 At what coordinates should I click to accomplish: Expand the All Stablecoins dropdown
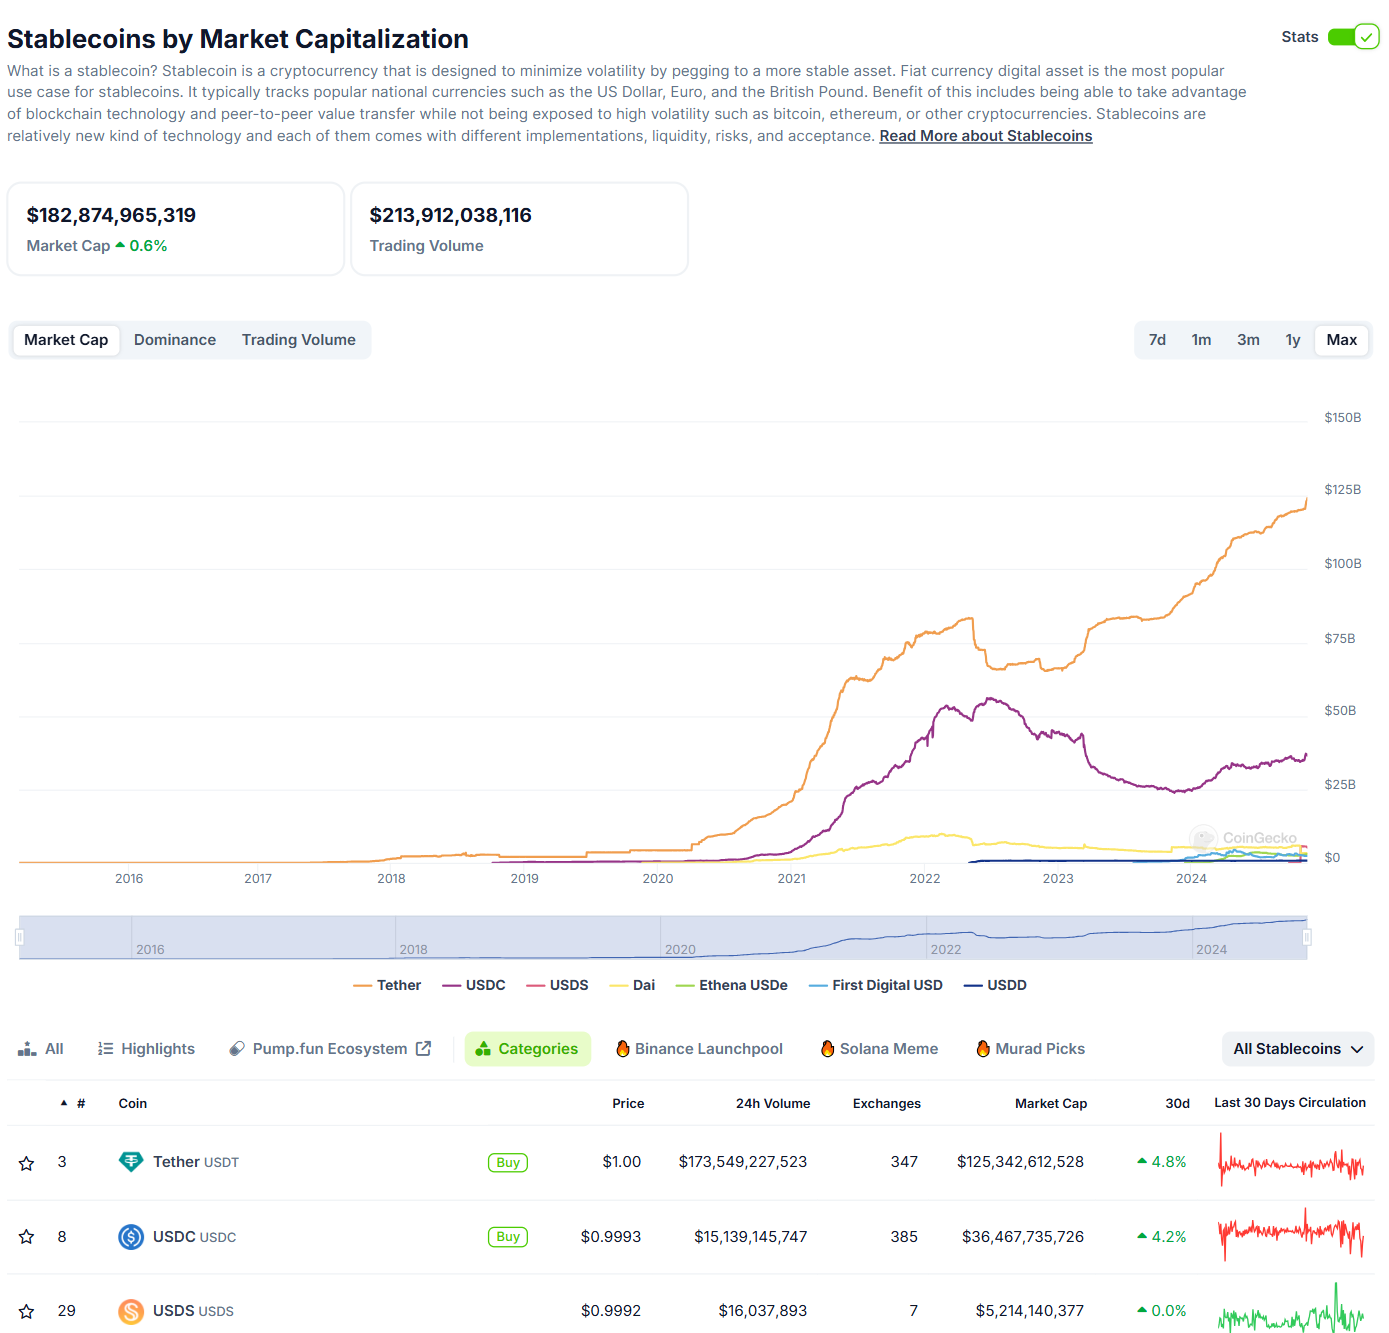pyautogui.click(x=1298, y=1049)
